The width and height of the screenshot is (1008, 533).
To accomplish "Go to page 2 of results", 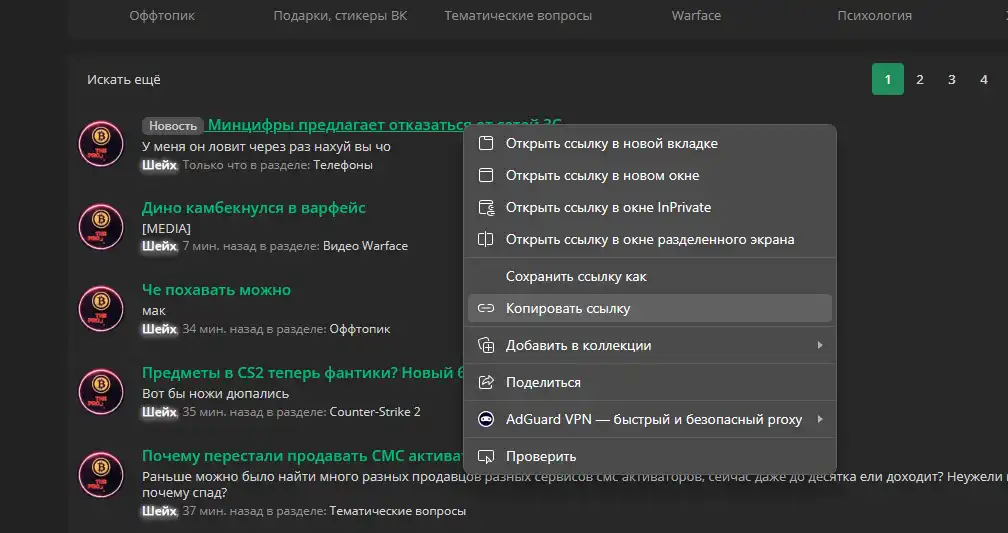I will click(920, 79).
